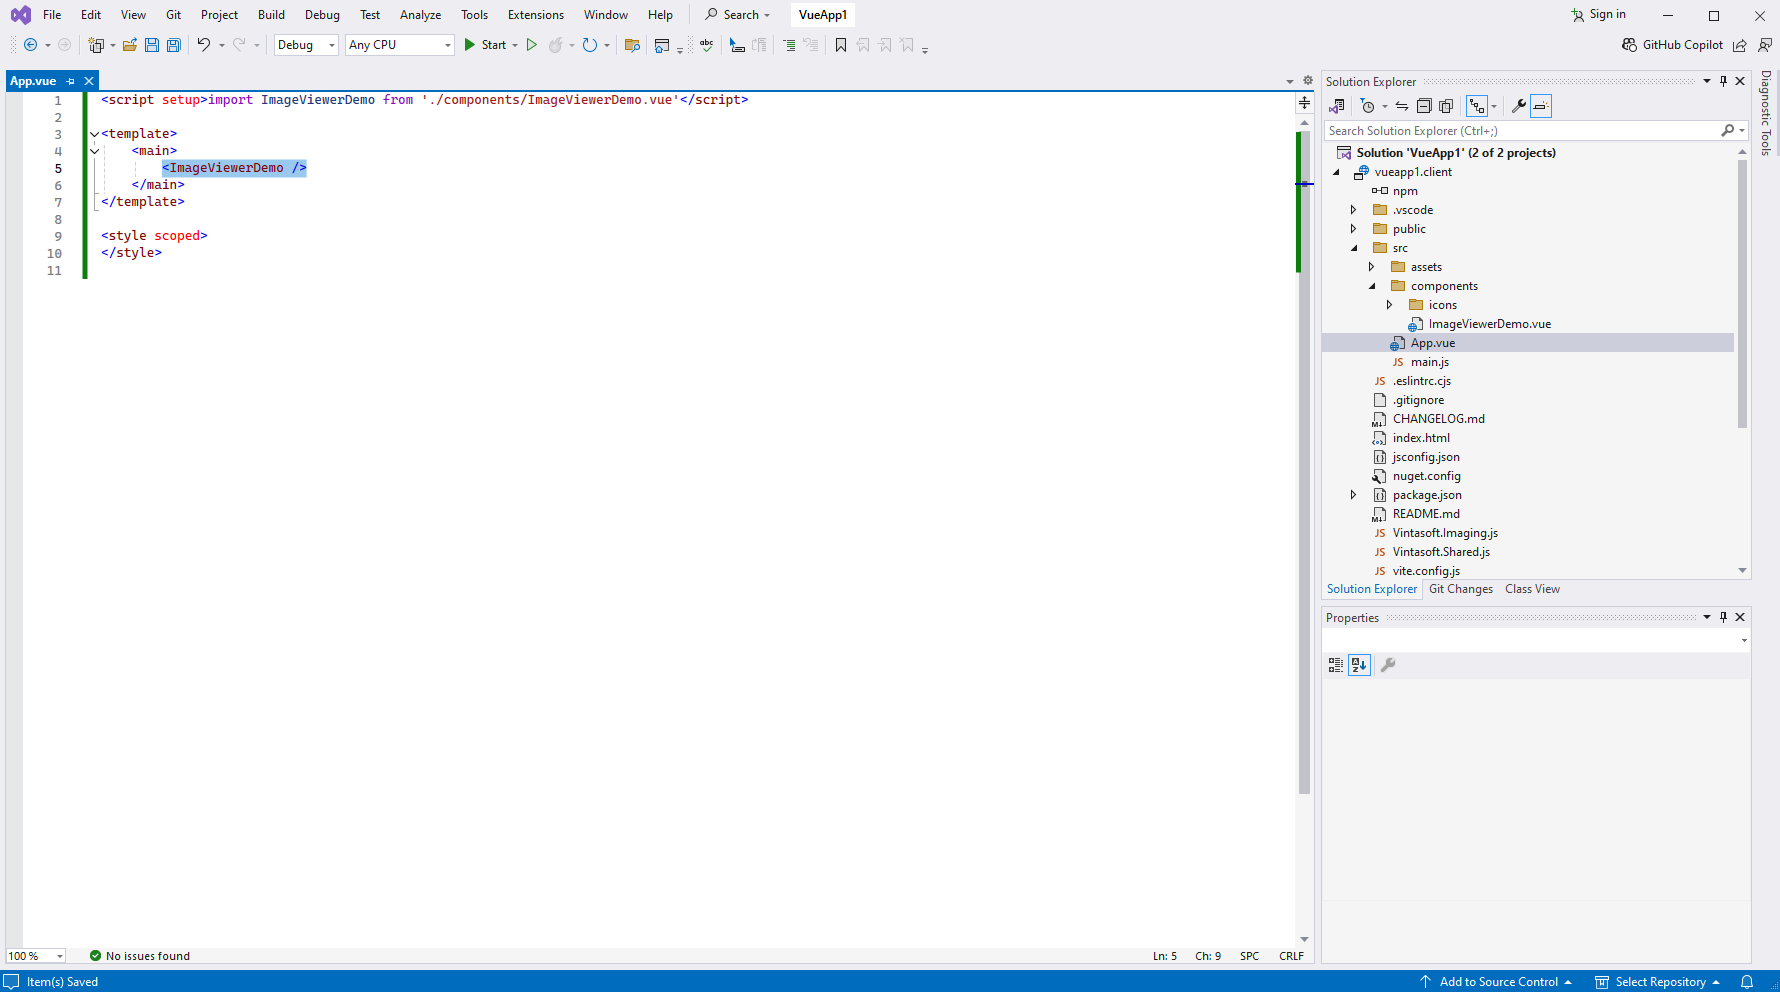The width and height of the screenshot is (1780, 992).
Task: Open the Debug configuration dropdown
Action: pos(306,45)
